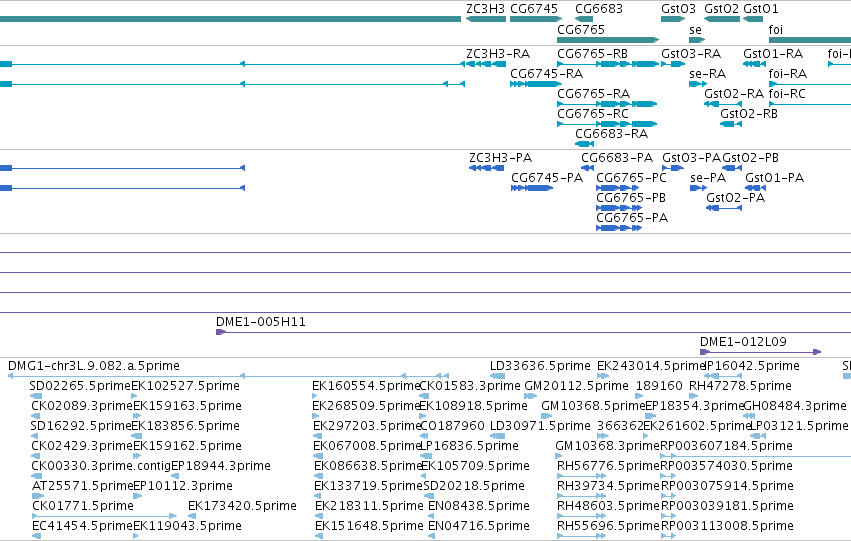The width and height of the screenshot is (851, 541).
Task: Click the se gene label
Action: (695, 30)
